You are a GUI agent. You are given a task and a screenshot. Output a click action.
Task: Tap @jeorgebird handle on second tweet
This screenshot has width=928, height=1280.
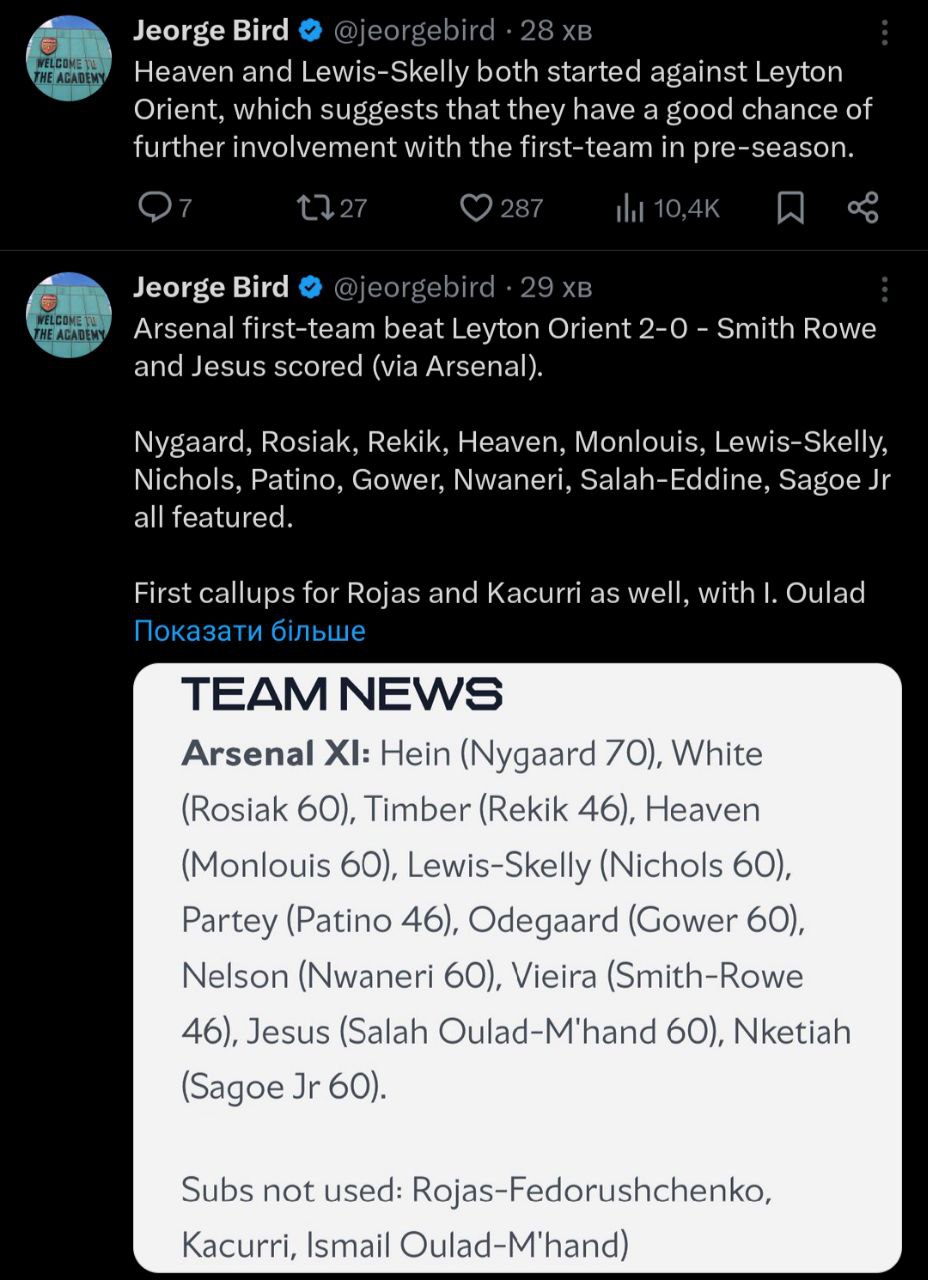(x=414, y=288)
